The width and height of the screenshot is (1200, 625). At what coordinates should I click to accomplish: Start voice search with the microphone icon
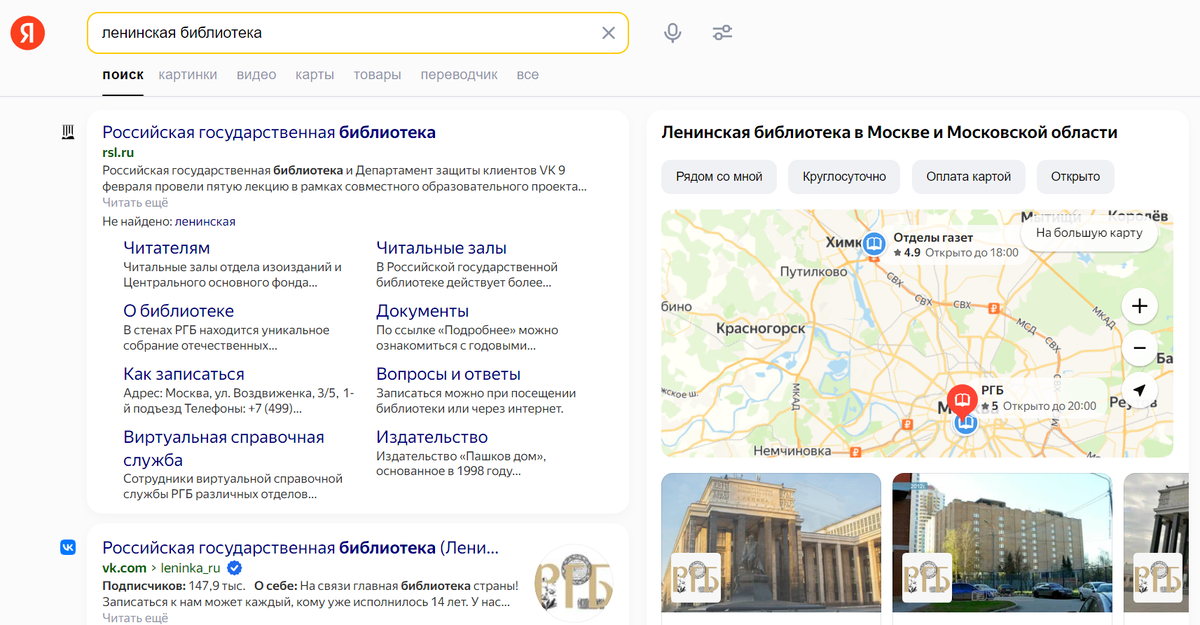673,33
